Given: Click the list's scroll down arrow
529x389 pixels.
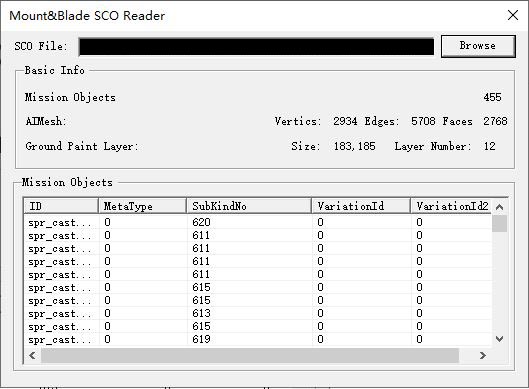Looking at the screenshot, I should pyautogui.click(x=500, y=338).
